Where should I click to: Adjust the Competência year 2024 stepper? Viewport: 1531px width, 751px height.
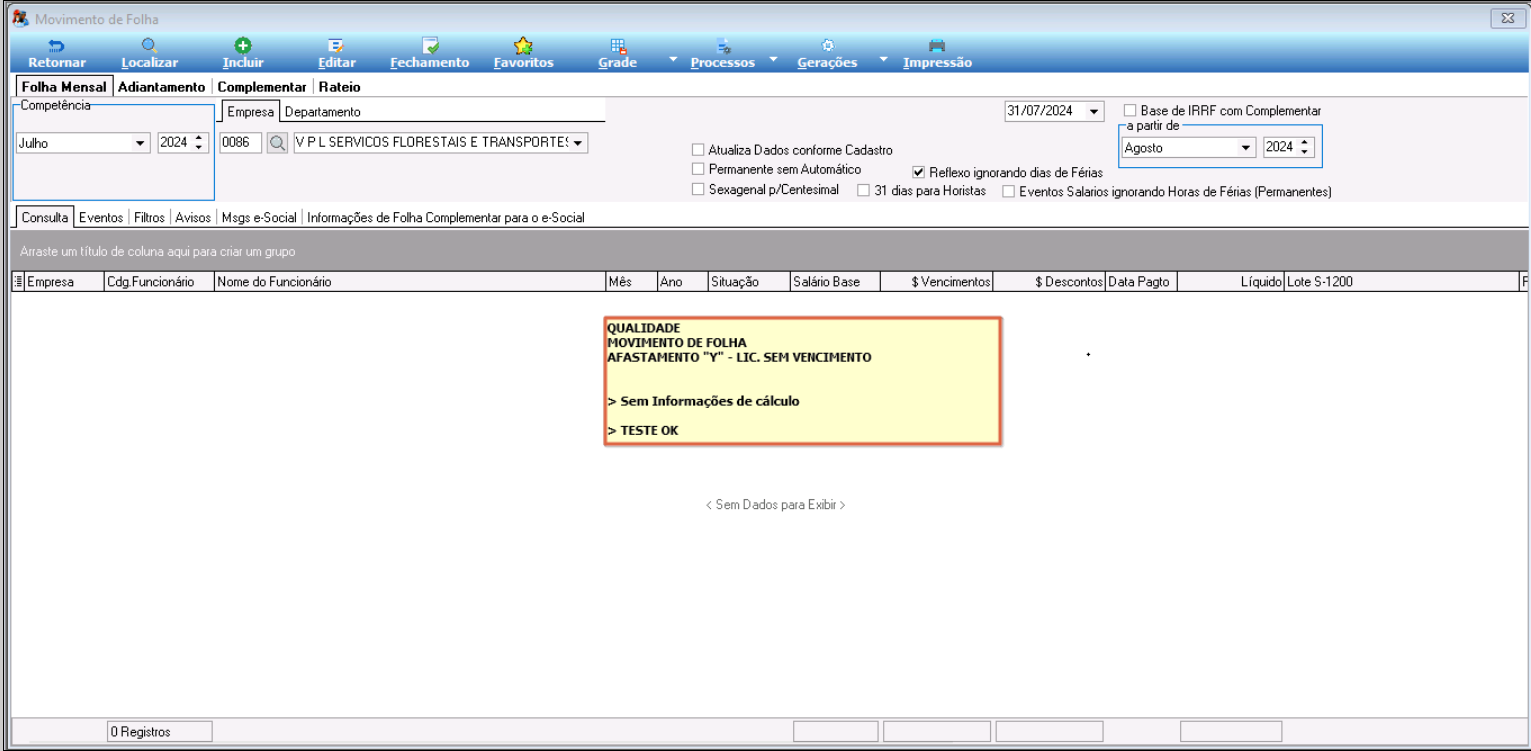click(199, 143)
